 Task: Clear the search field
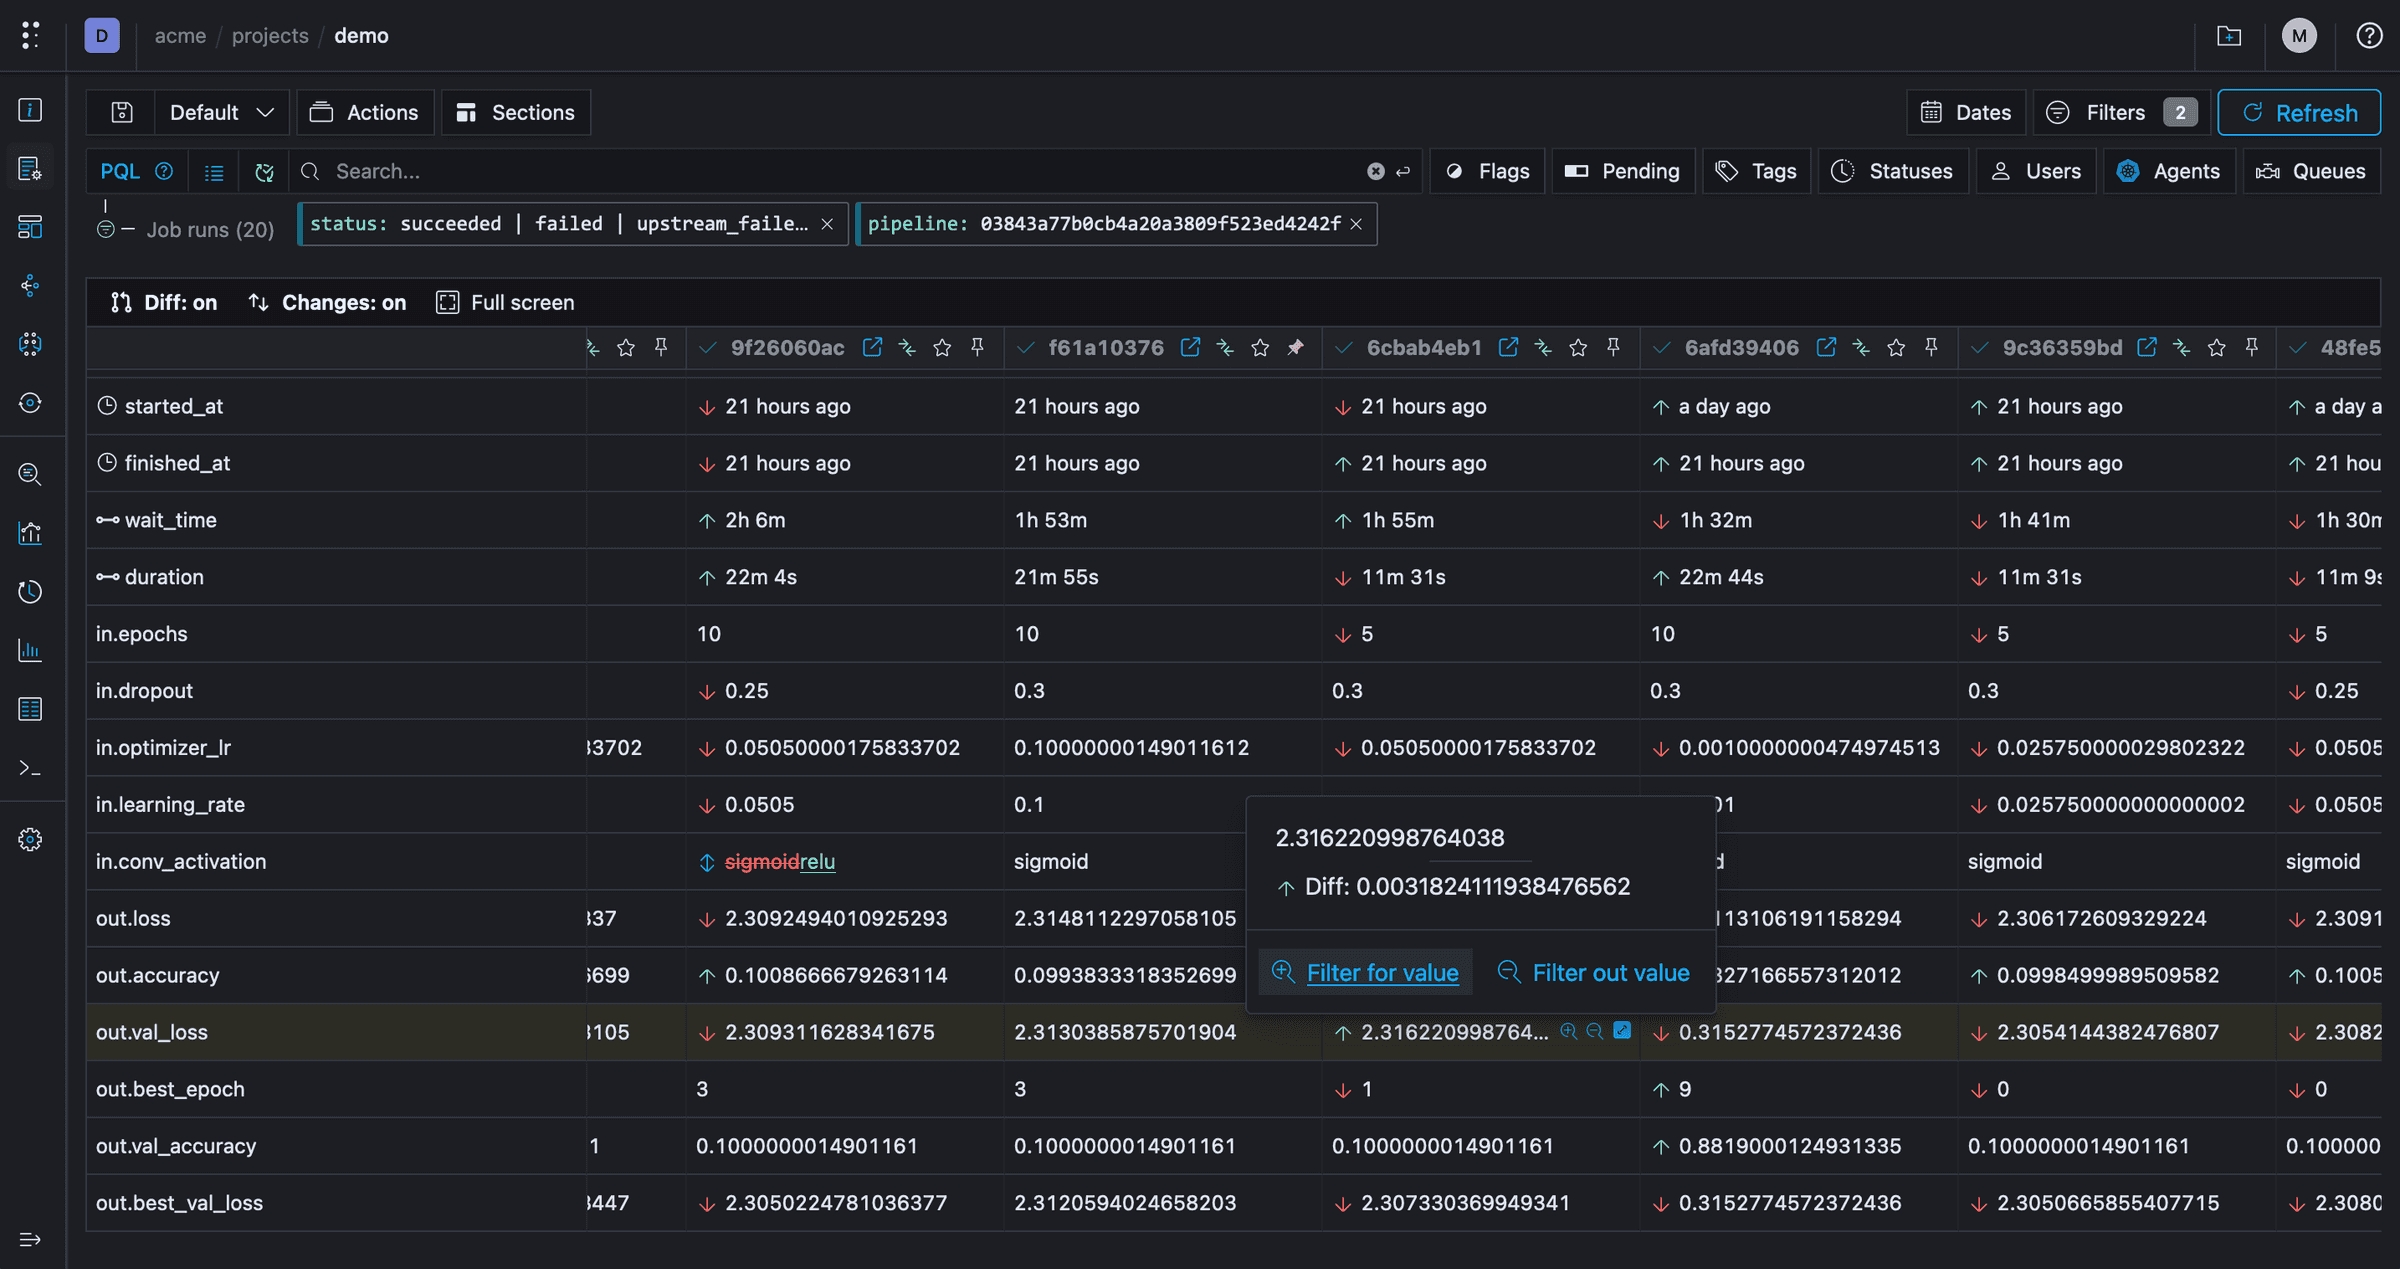click(x=1376, y=171)
